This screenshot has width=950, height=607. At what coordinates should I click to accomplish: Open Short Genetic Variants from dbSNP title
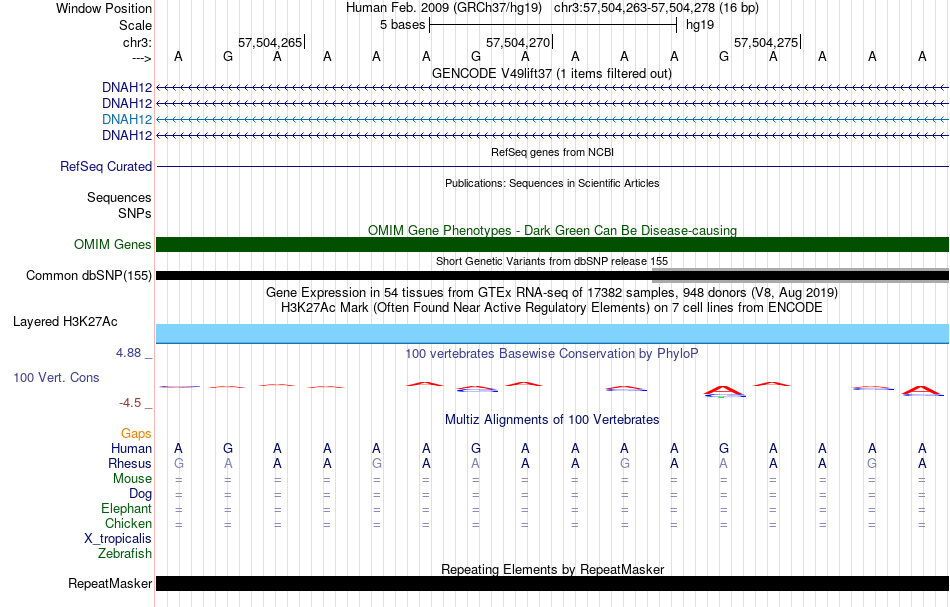click(x=552, y=261)
